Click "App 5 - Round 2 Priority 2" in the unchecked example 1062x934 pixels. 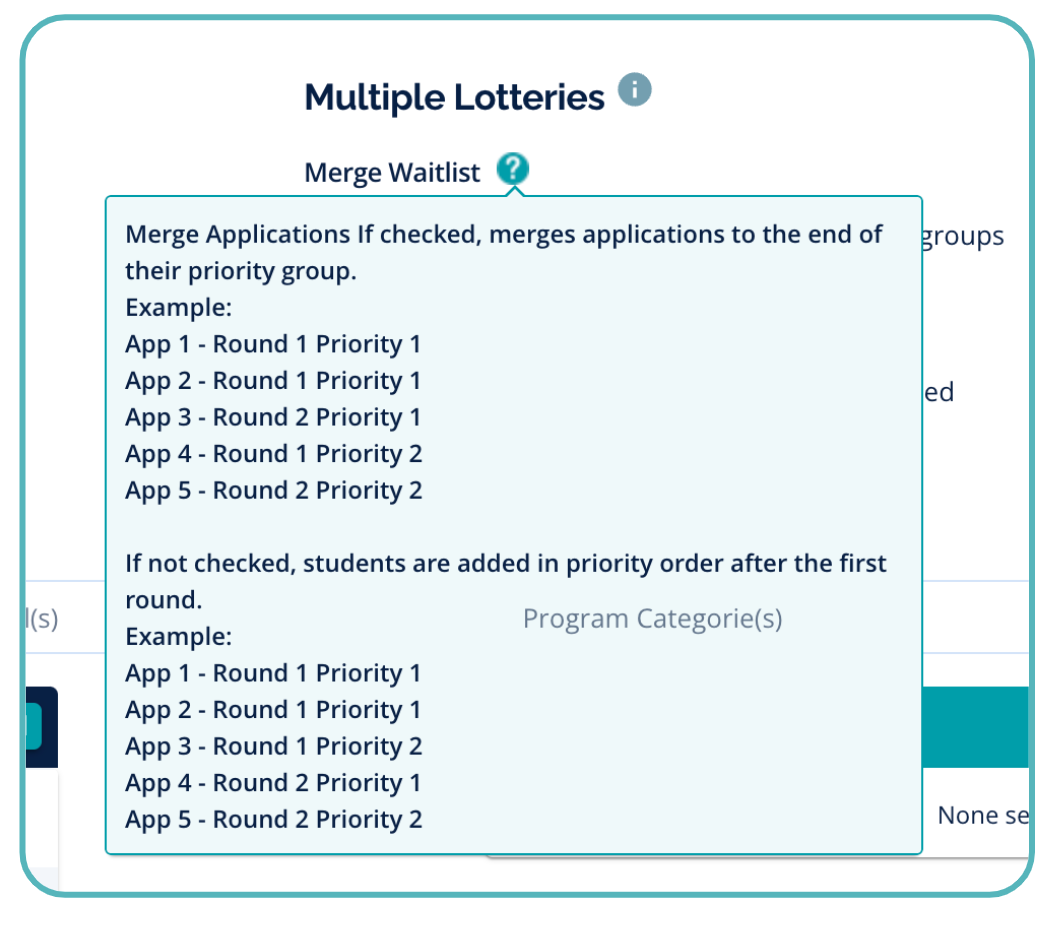click(x=273, y=820)
